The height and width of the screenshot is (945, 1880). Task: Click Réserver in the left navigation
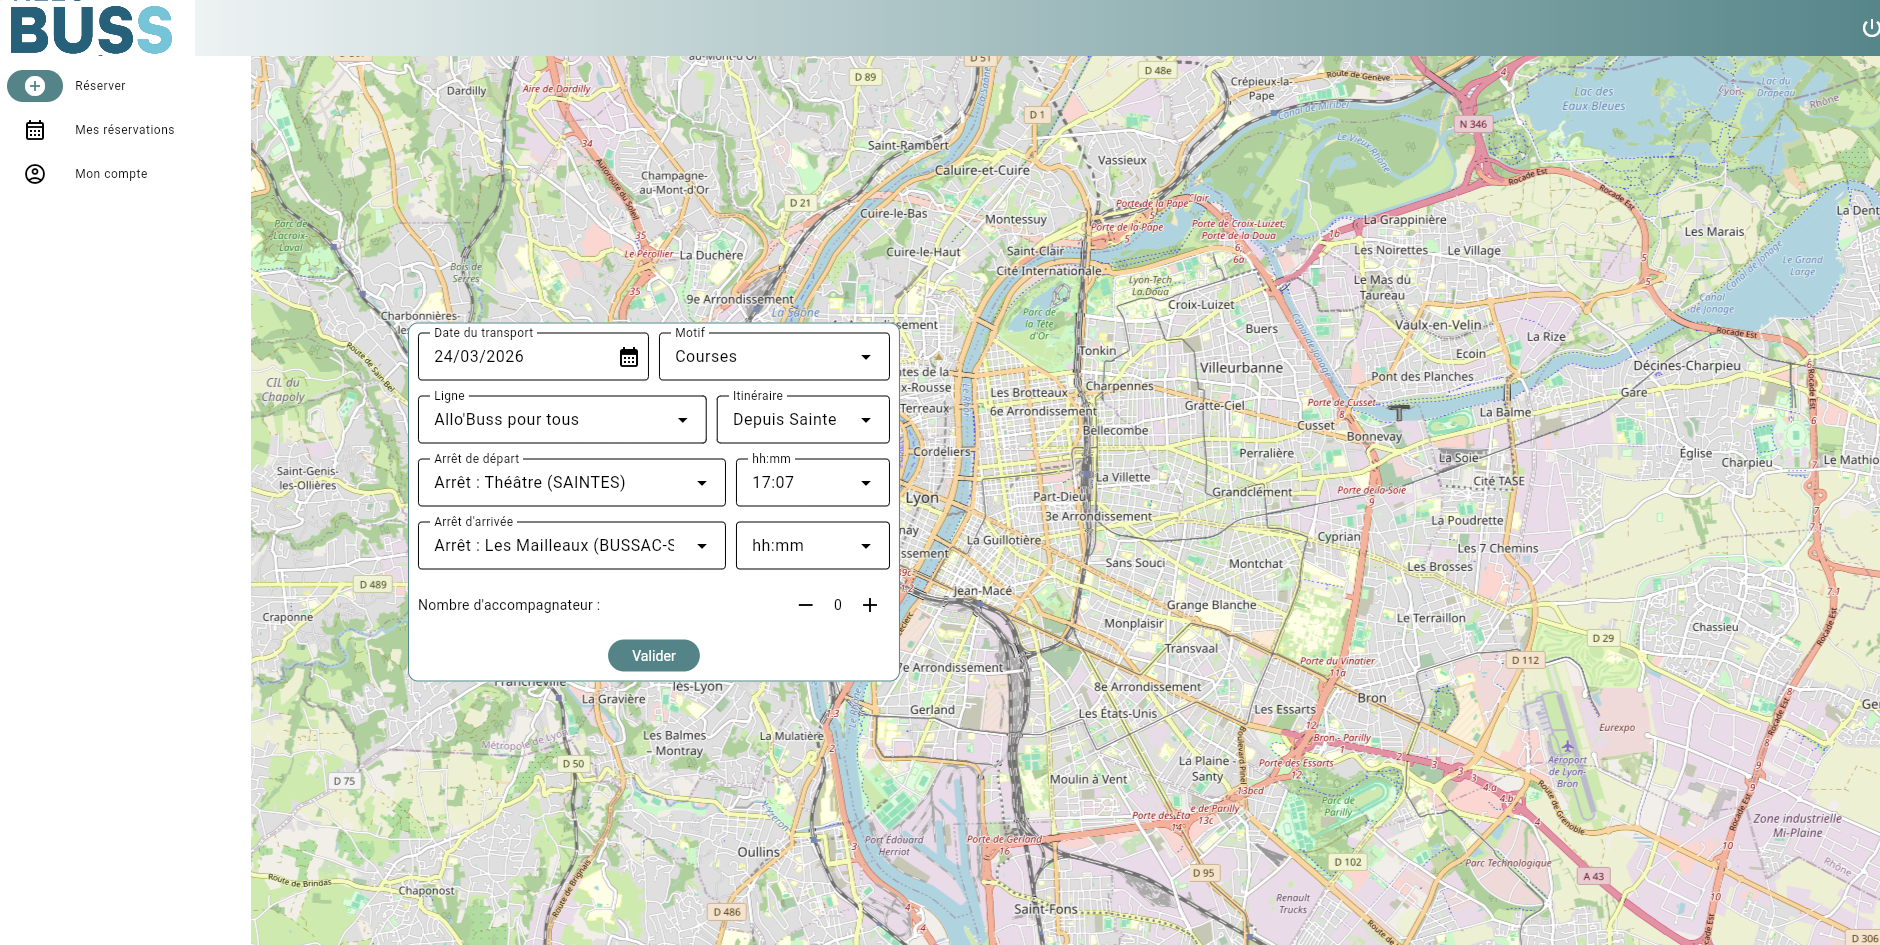[99, 86]
